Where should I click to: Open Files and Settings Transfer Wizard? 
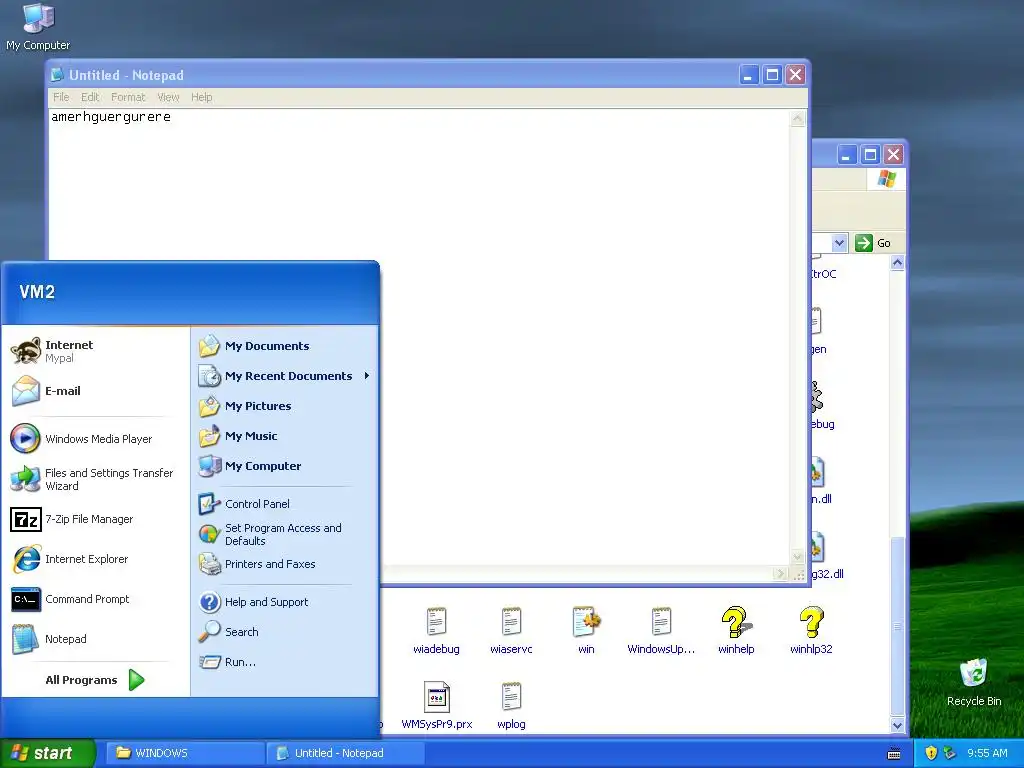coord(95,479)
